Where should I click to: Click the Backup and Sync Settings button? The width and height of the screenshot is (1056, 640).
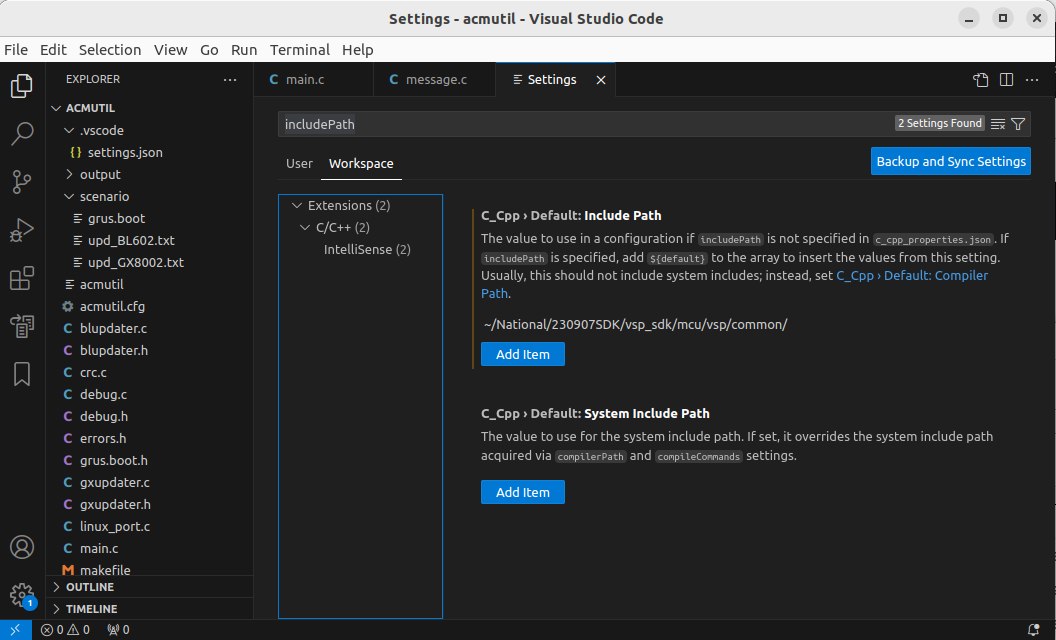(x=951, y=162)
